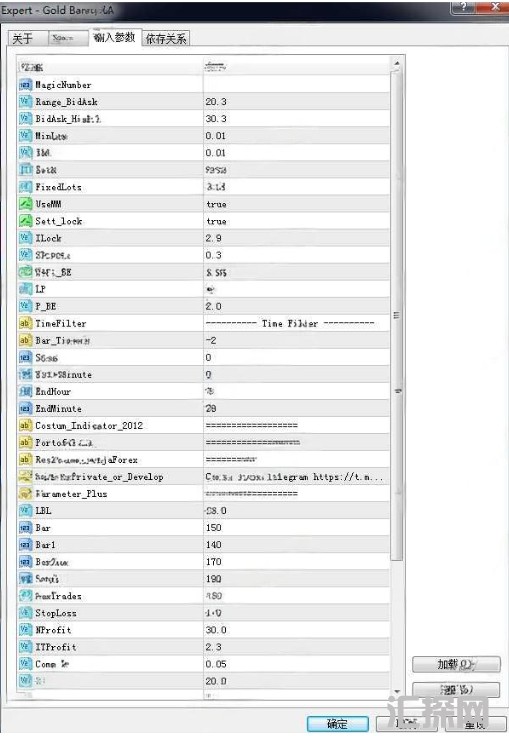This screenshot has height=736, width=509.
Task: Open the 依存关系 tab
Action: point(166,38)
